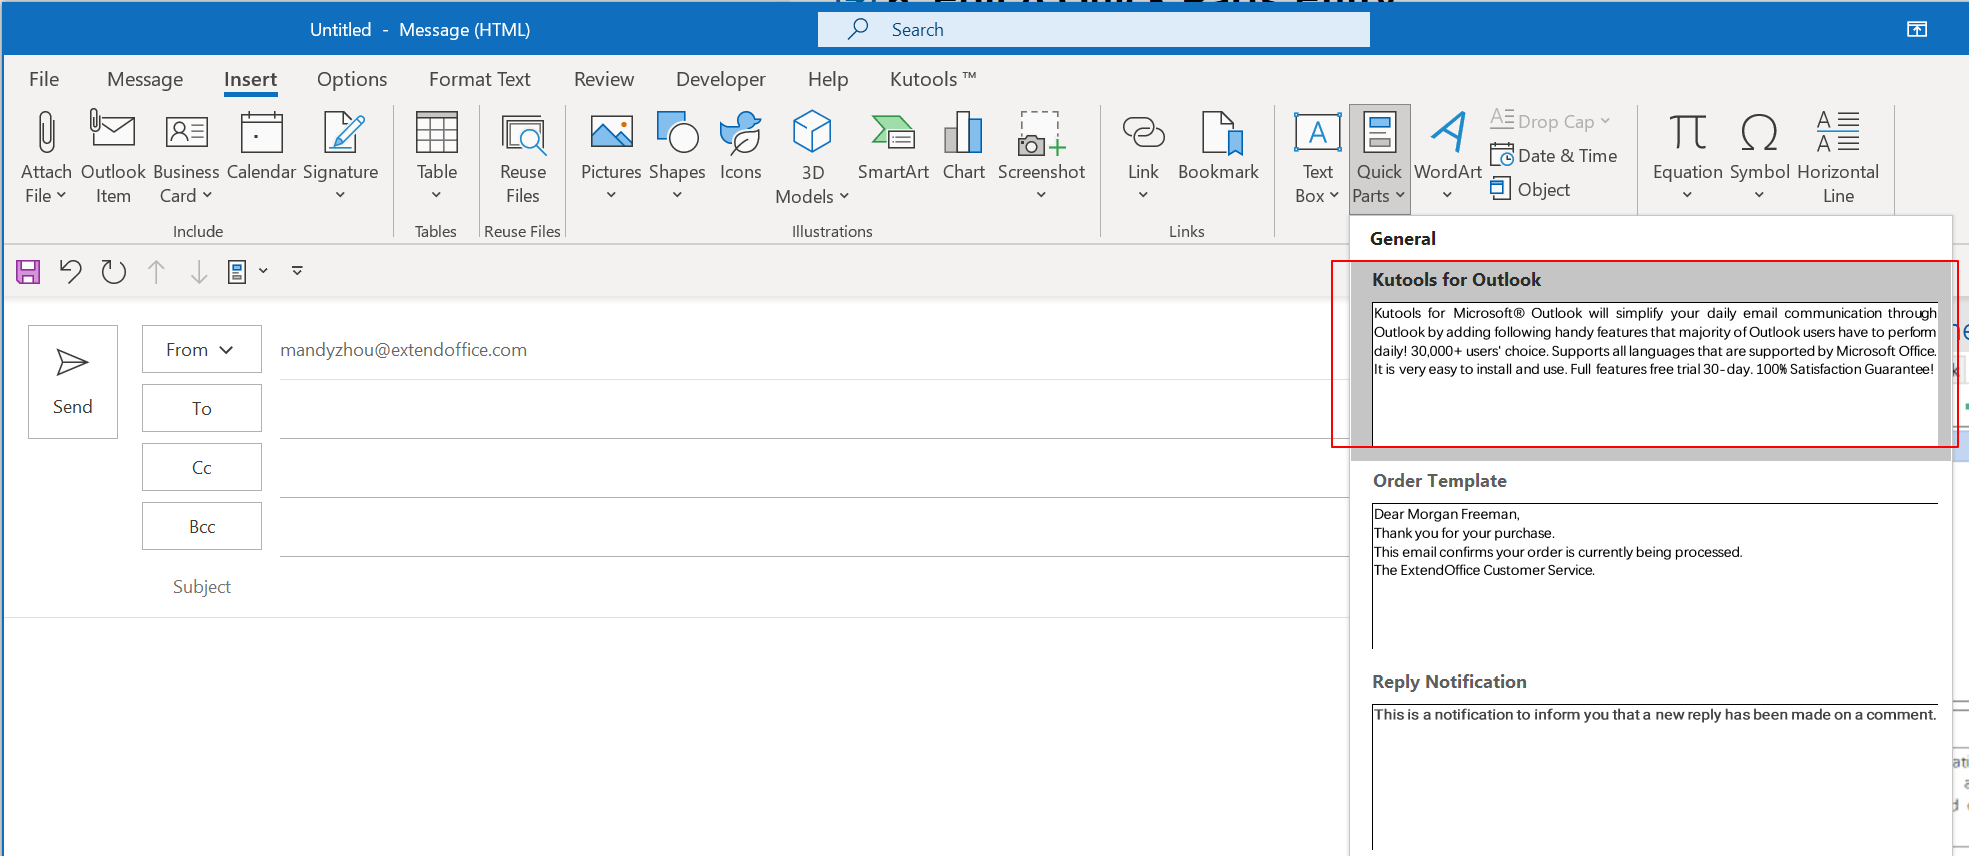Select the Reply Notification quick part

1651,761
